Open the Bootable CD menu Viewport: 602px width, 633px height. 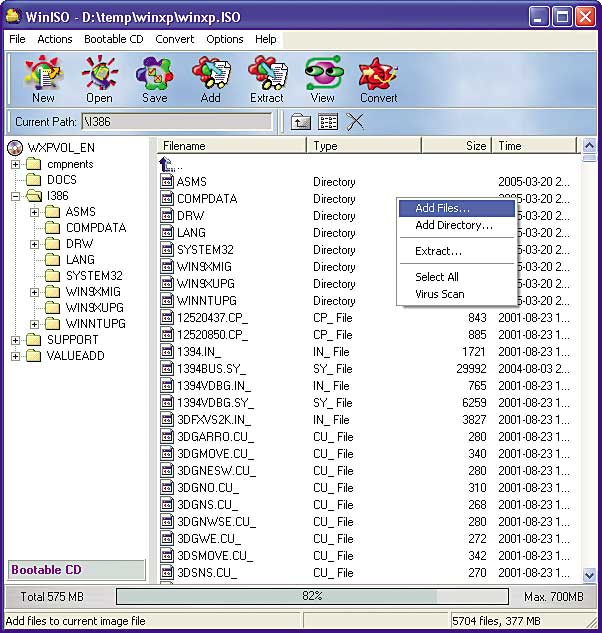coord(114,39)
